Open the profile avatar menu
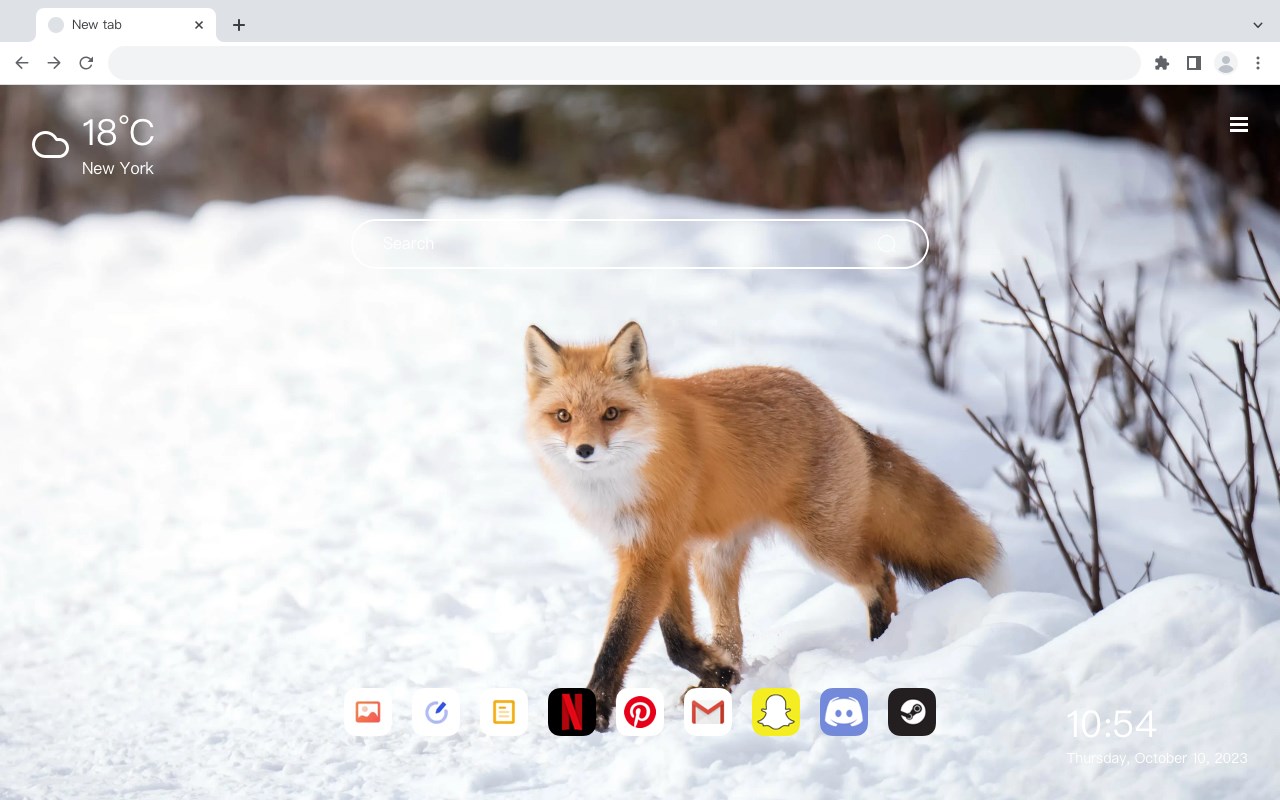 coord(1226,63)
